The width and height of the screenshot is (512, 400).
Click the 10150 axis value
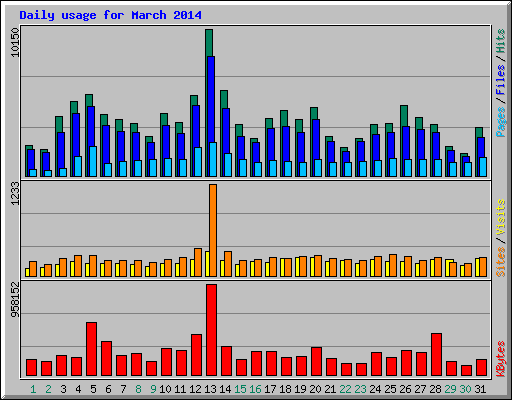(x=15, y=42)
